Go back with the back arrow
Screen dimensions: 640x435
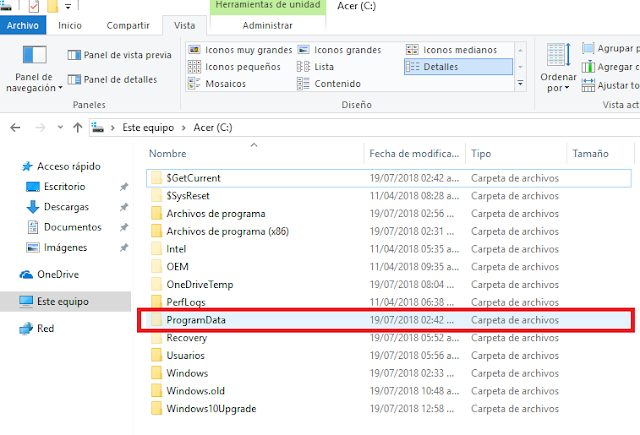coord(16,128)
